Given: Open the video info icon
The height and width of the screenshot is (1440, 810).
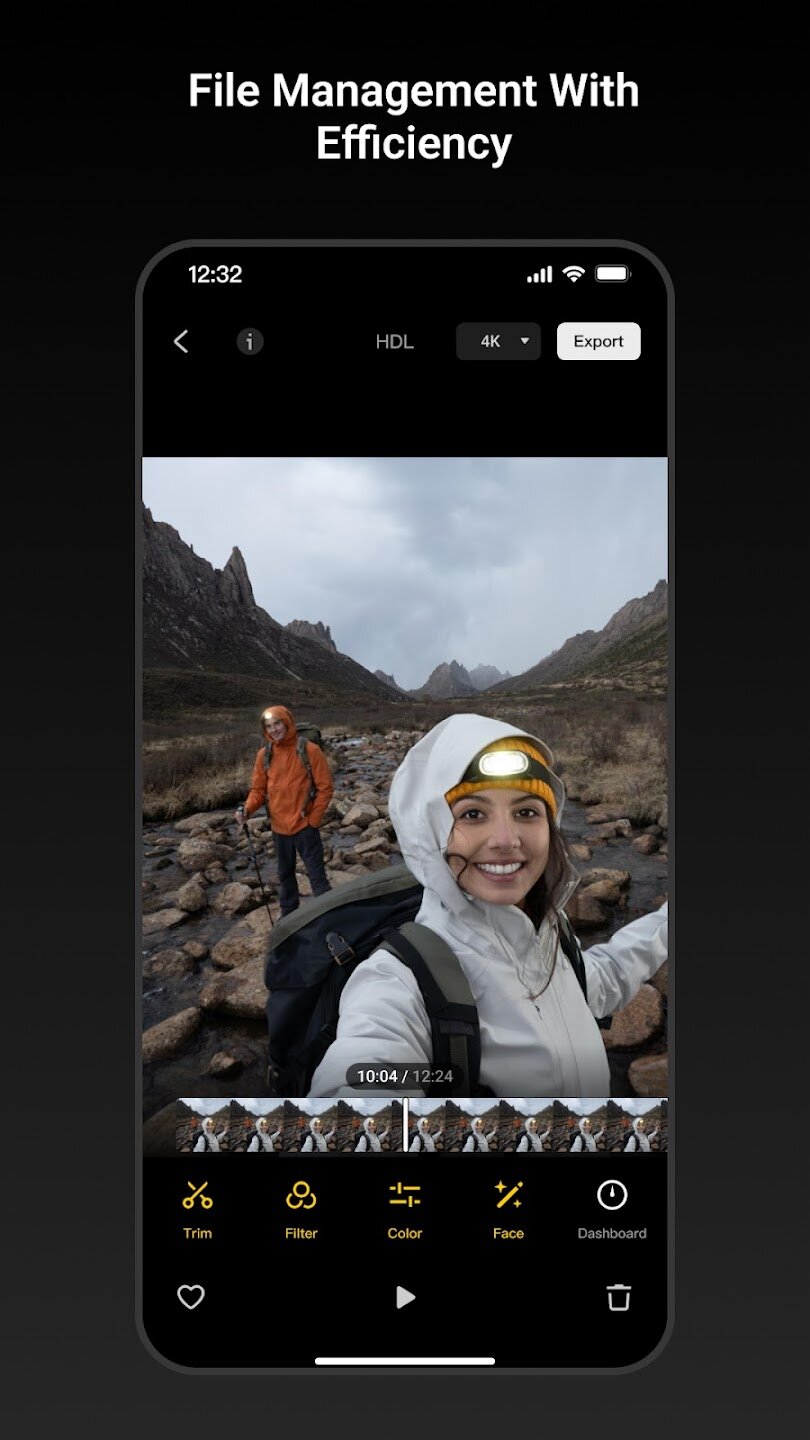Looking at the screenshot, I should click(x=250, y=342).
